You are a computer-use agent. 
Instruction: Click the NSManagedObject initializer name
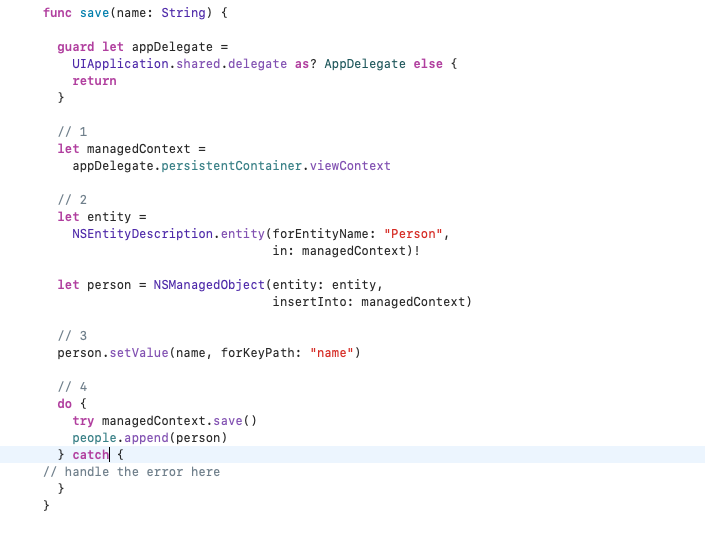click(x=208, y=285)
